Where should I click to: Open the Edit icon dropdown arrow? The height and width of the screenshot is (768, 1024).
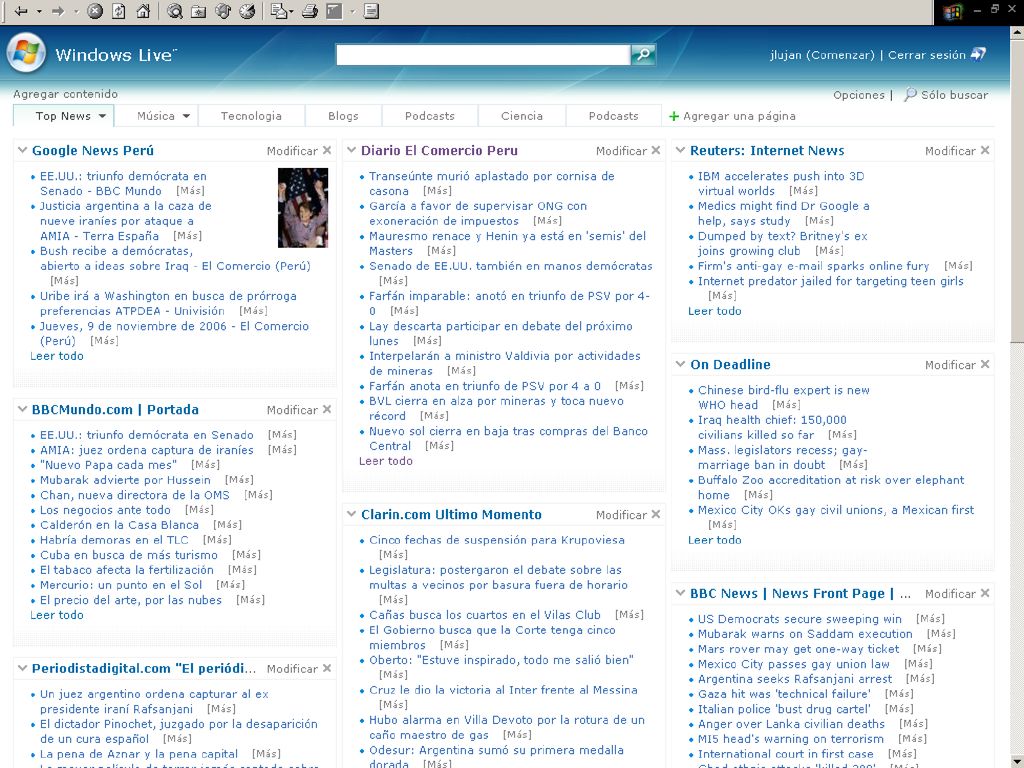[353, 11]
